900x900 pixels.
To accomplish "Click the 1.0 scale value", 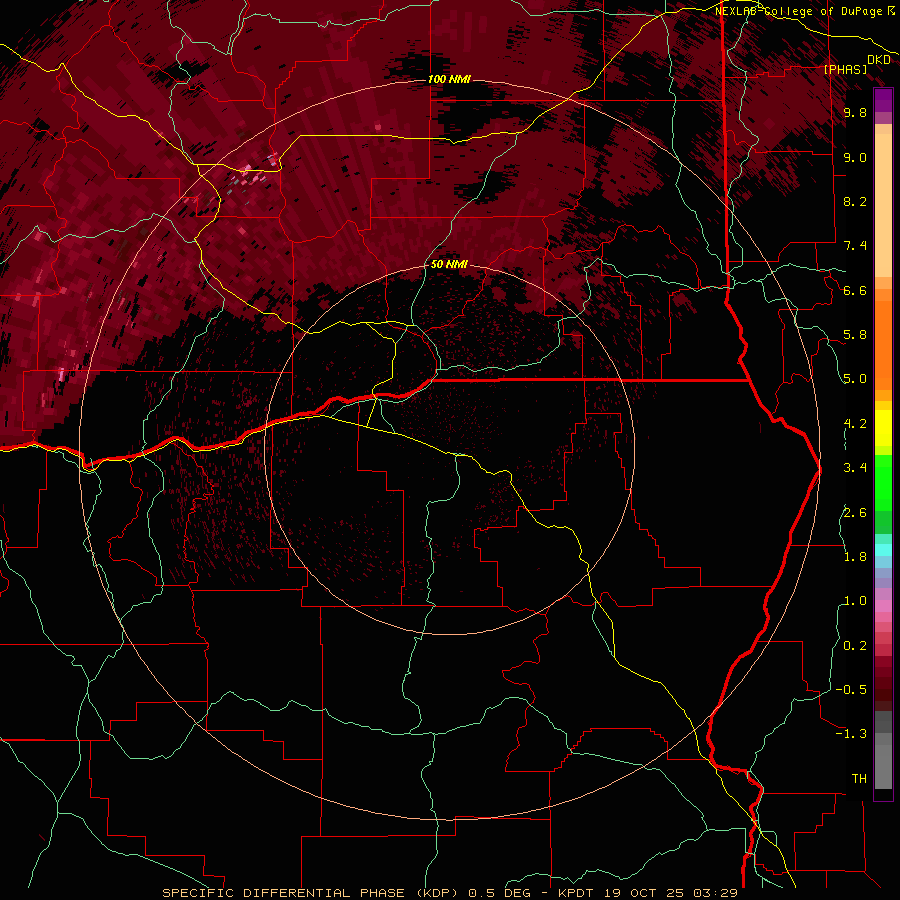I will click(x=855, y=601).
